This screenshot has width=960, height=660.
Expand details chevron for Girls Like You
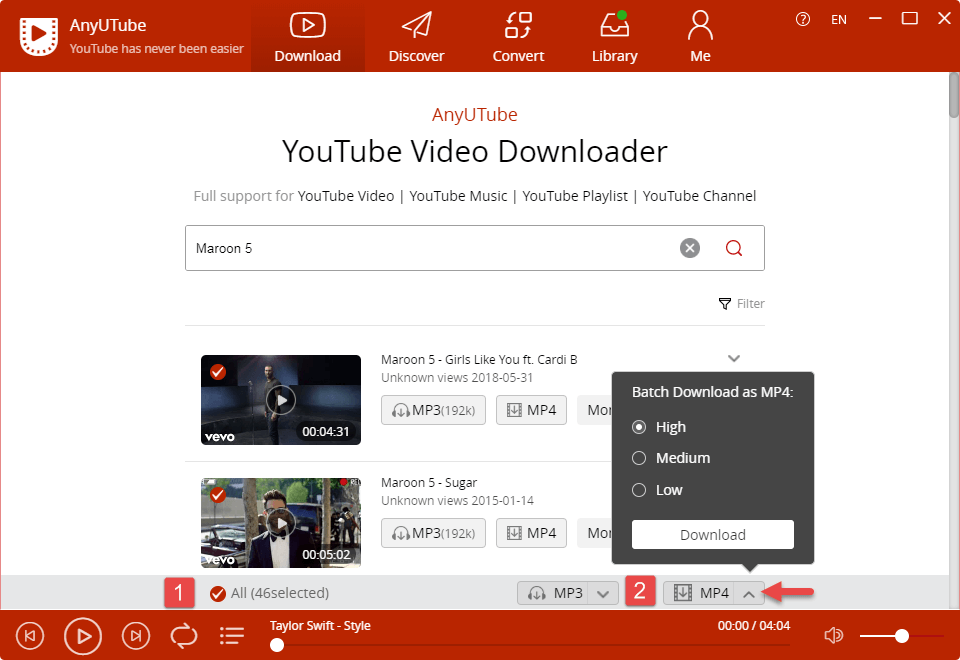click(734, 358)
